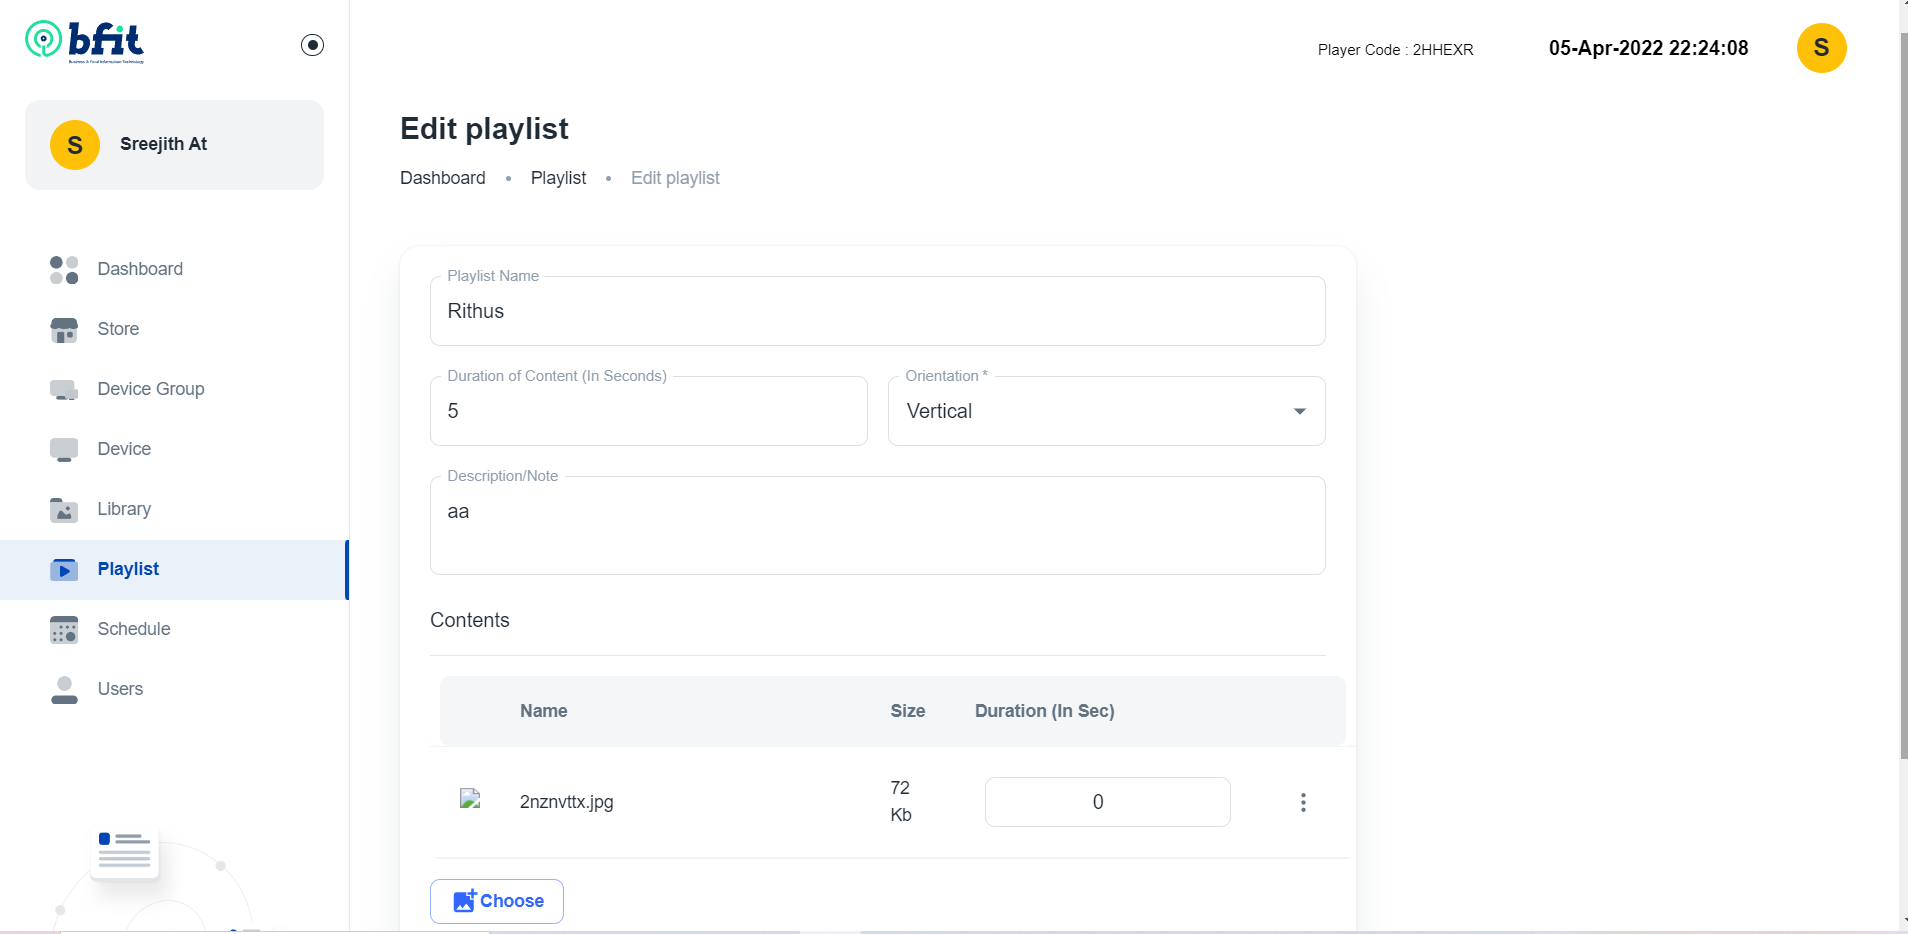
Task: Click the Choose button
Action: [x=497, y=901]
